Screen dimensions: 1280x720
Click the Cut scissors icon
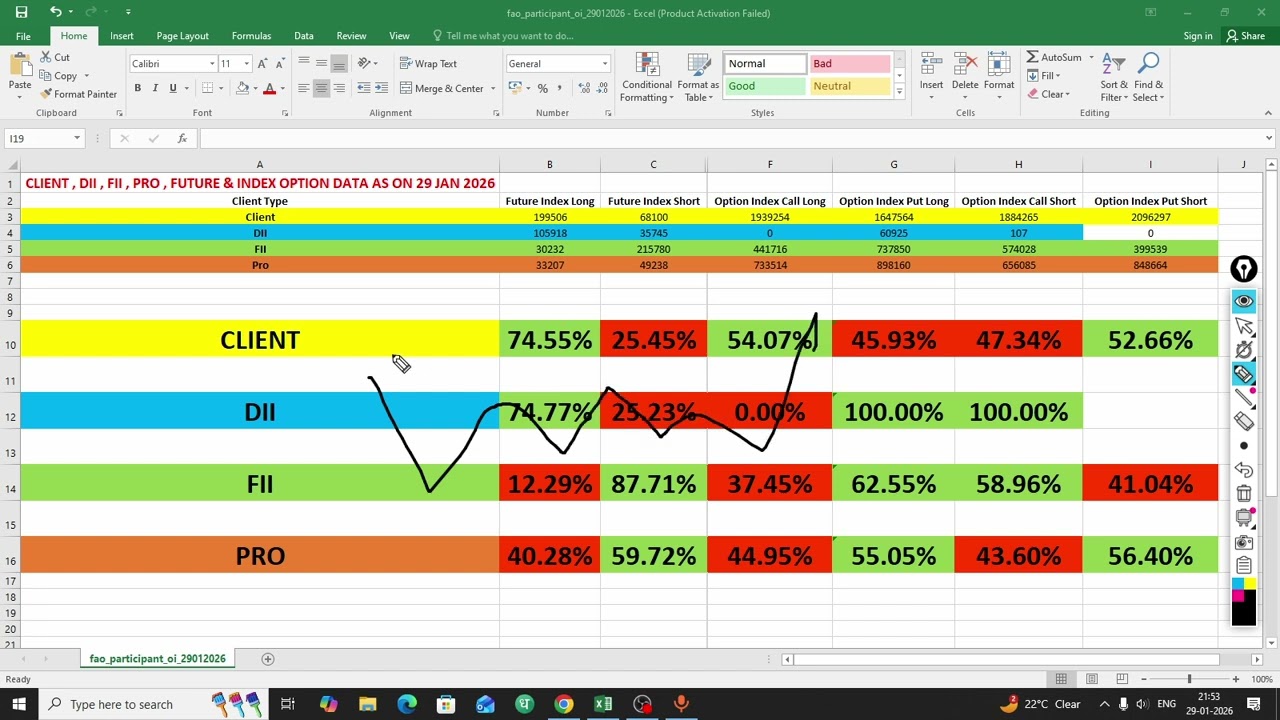[55, 57]
